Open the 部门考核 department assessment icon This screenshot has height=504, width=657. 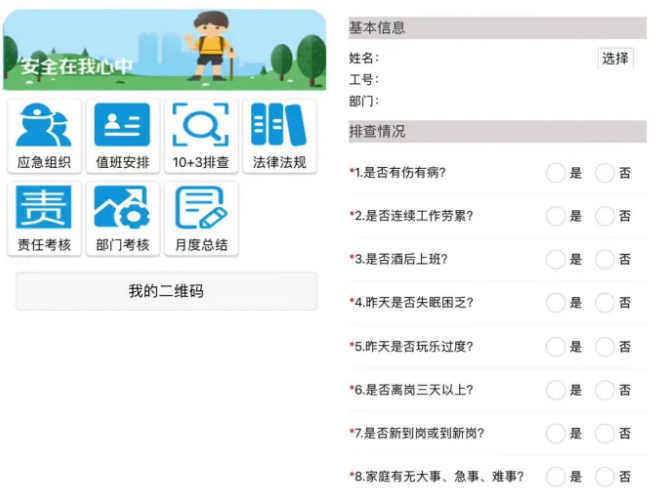pyautogui.click(x=122, y=218)
